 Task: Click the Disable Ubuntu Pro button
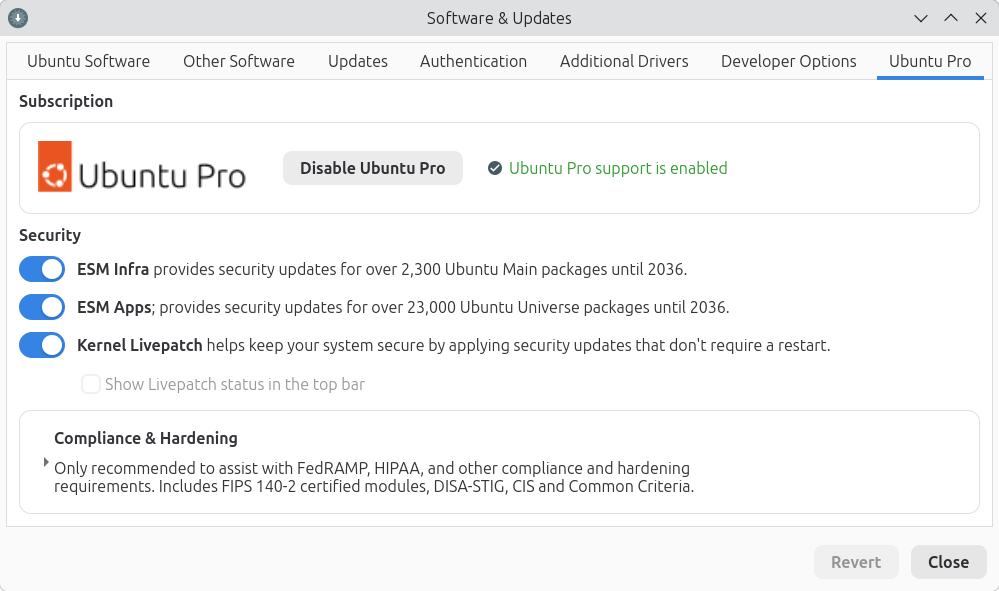pos(372,168)
